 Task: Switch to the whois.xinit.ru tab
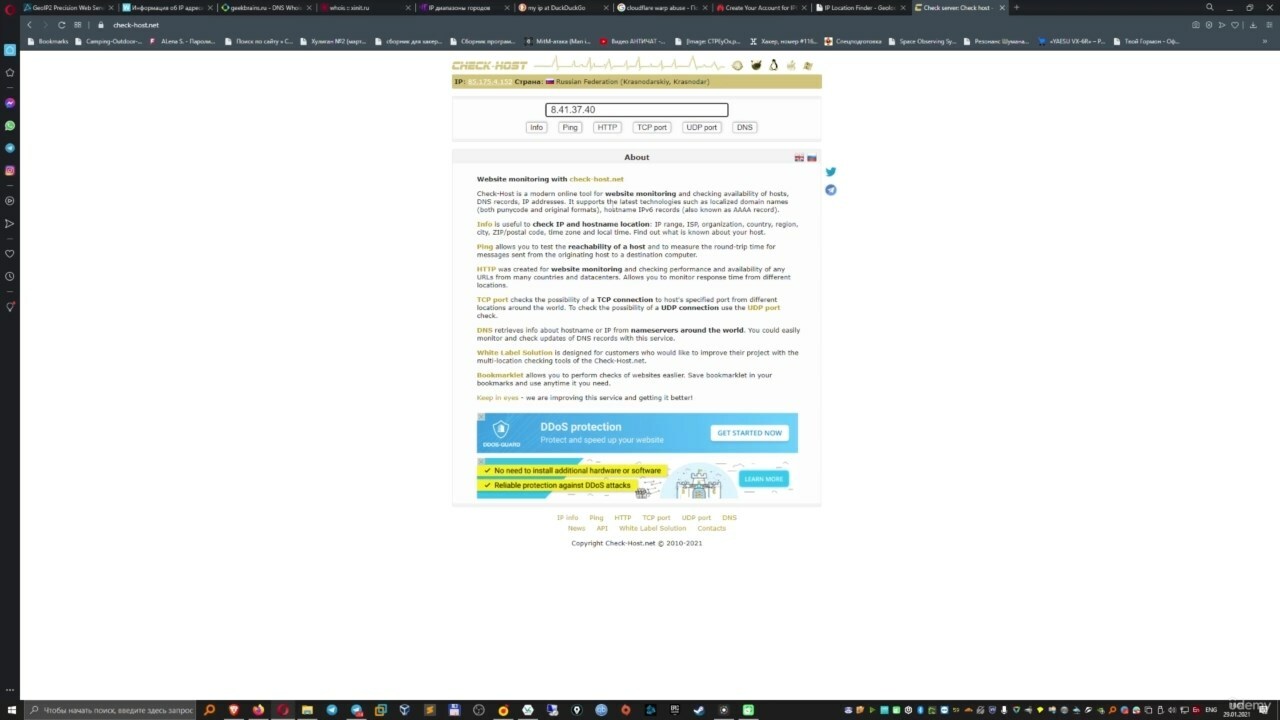click(365, 7)
